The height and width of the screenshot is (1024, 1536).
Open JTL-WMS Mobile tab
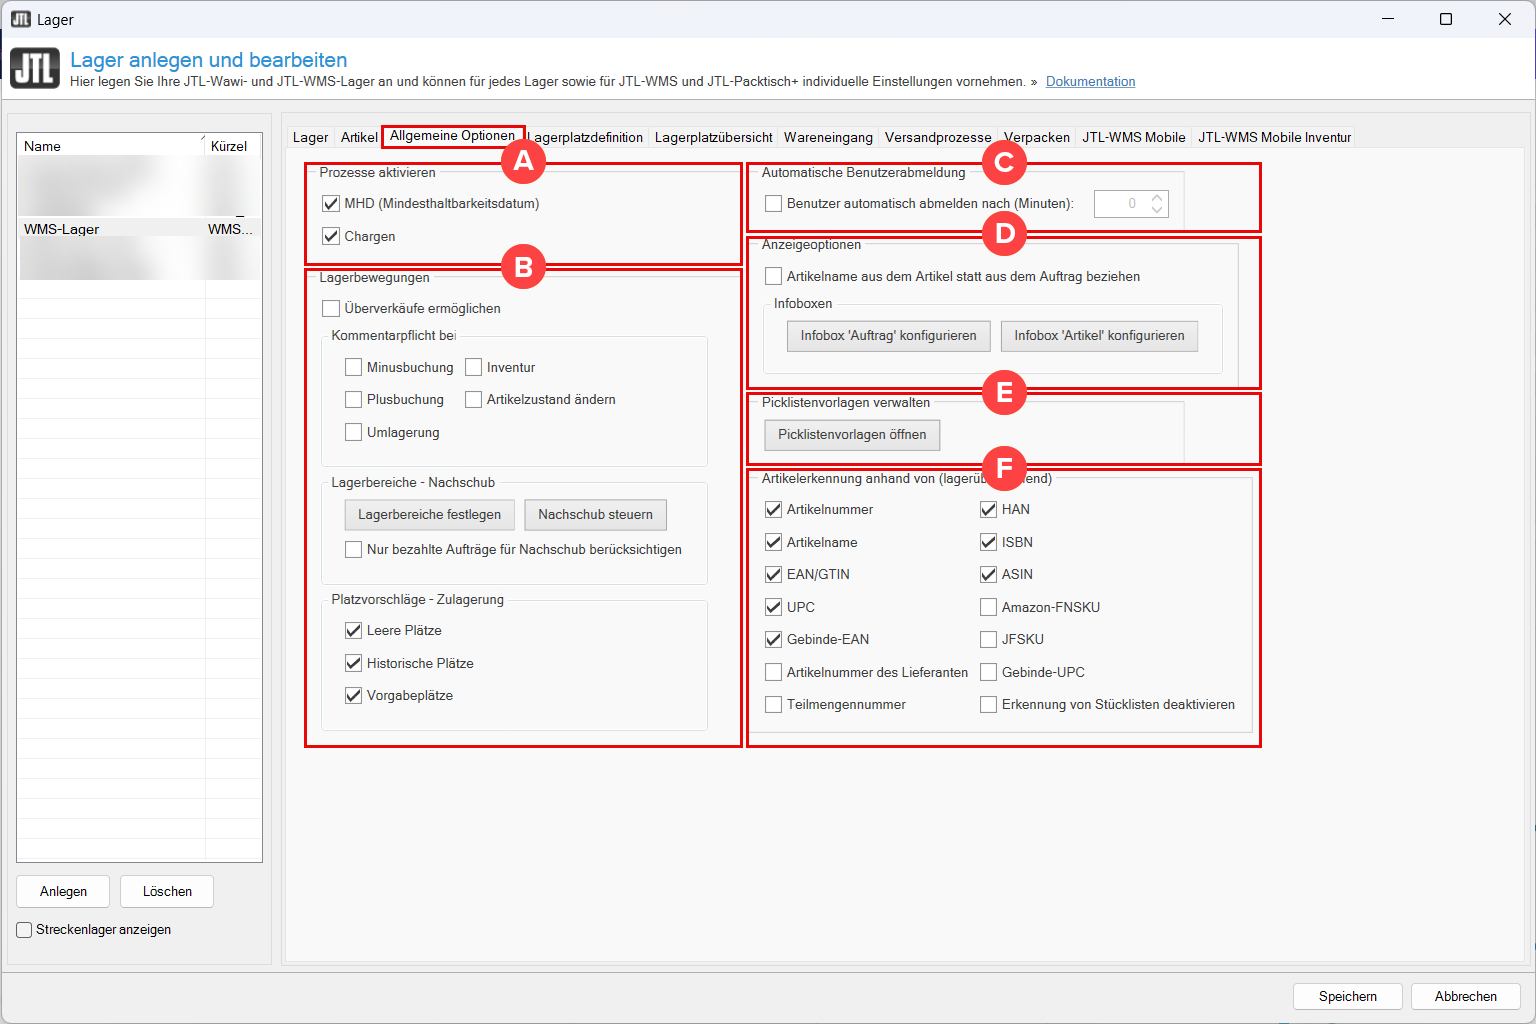1134,138
